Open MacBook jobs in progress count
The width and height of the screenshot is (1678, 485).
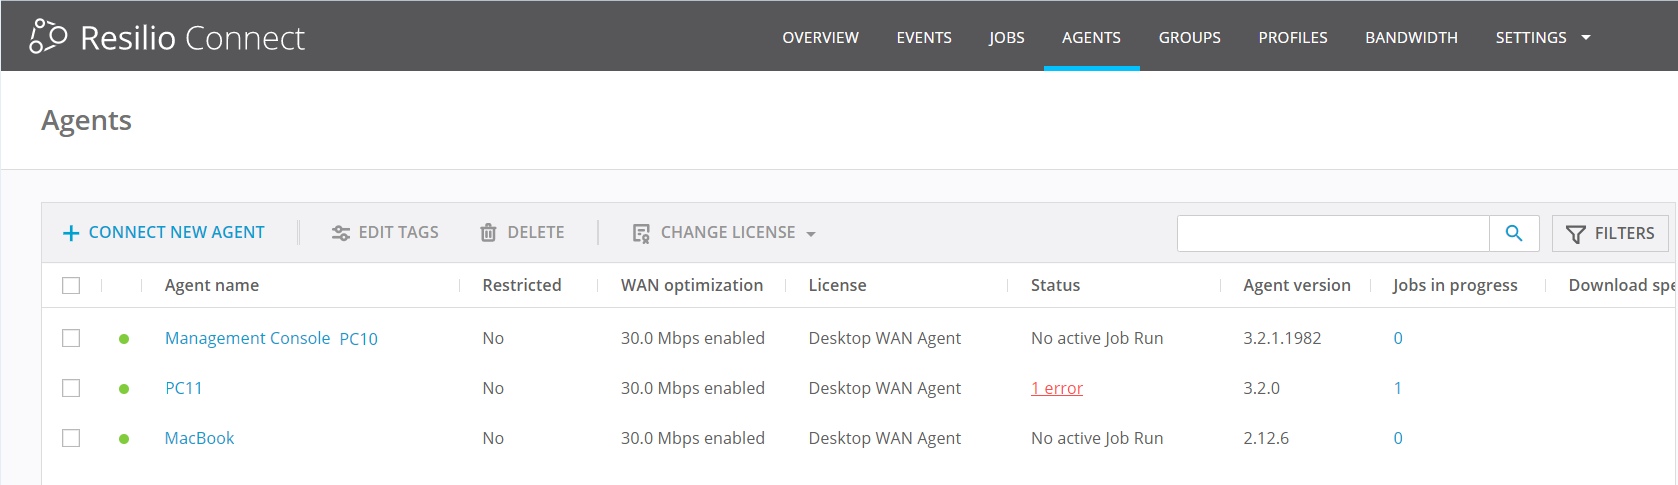pyautogui.click(x=1398, y=438)
